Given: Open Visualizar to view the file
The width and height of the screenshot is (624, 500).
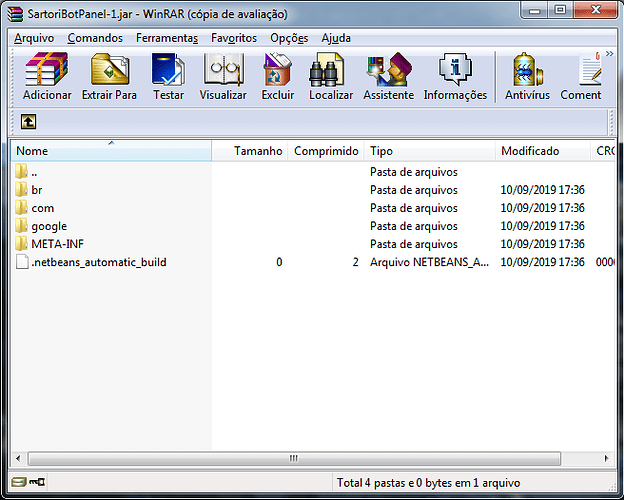Looking at the screenshot, I should (x=223, y=76).
